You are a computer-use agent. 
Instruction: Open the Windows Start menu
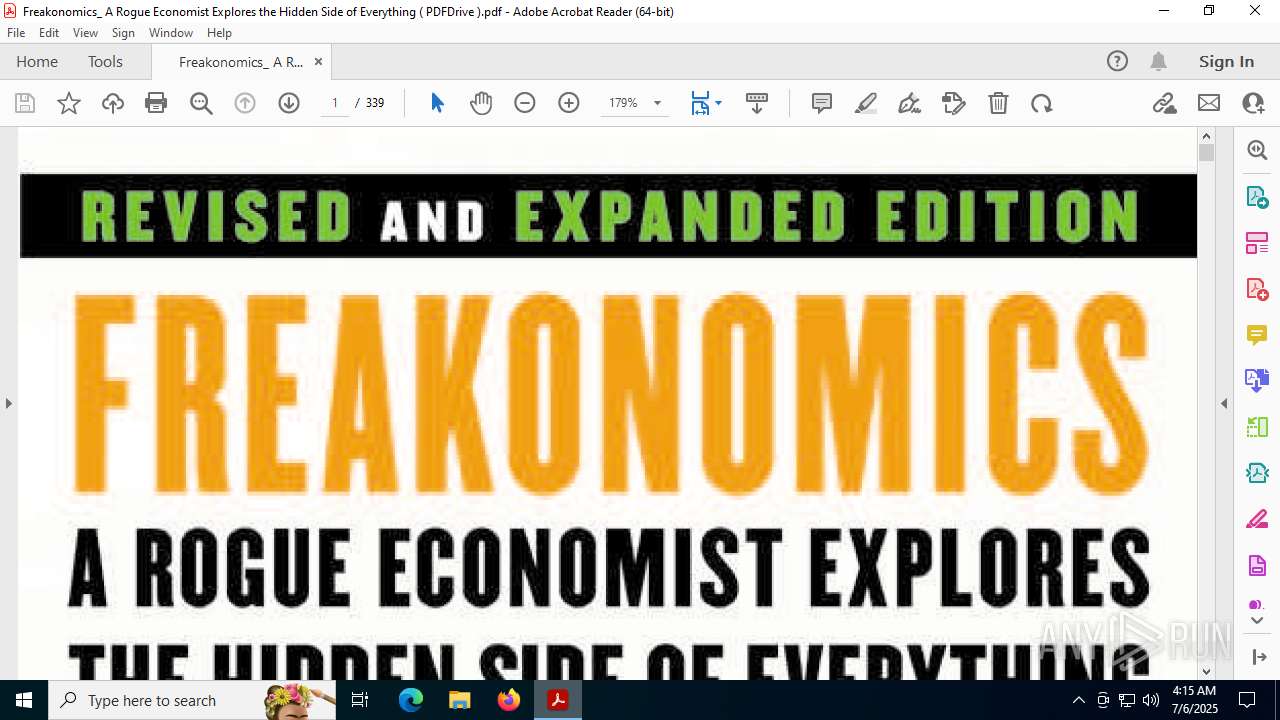coord(24,700)
